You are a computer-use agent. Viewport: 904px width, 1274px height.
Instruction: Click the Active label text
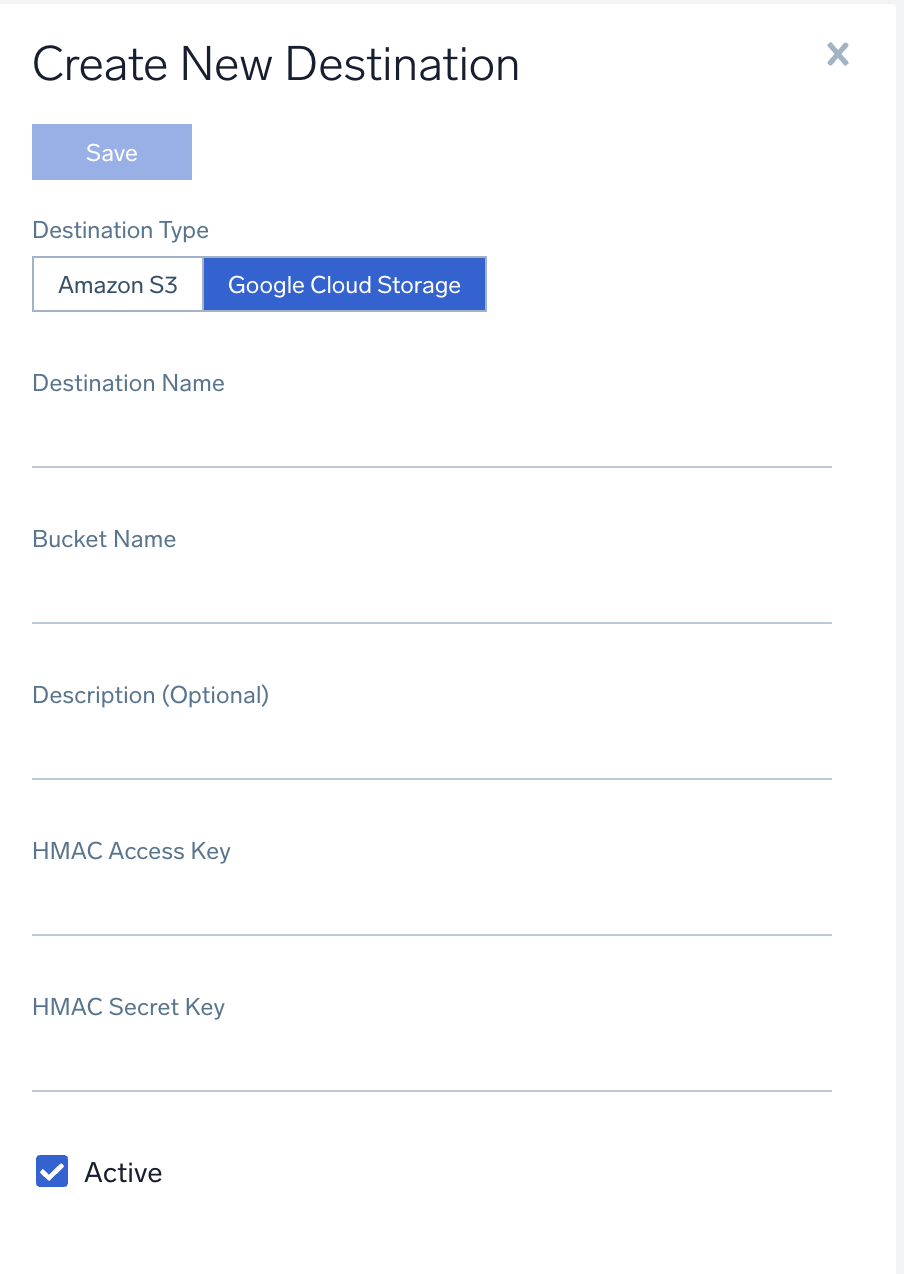[122, 1171]
